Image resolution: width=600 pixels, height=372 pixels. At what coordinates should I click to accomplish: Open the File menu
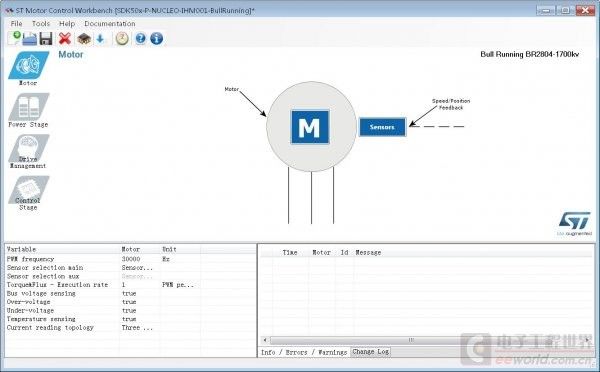[16, 24]
